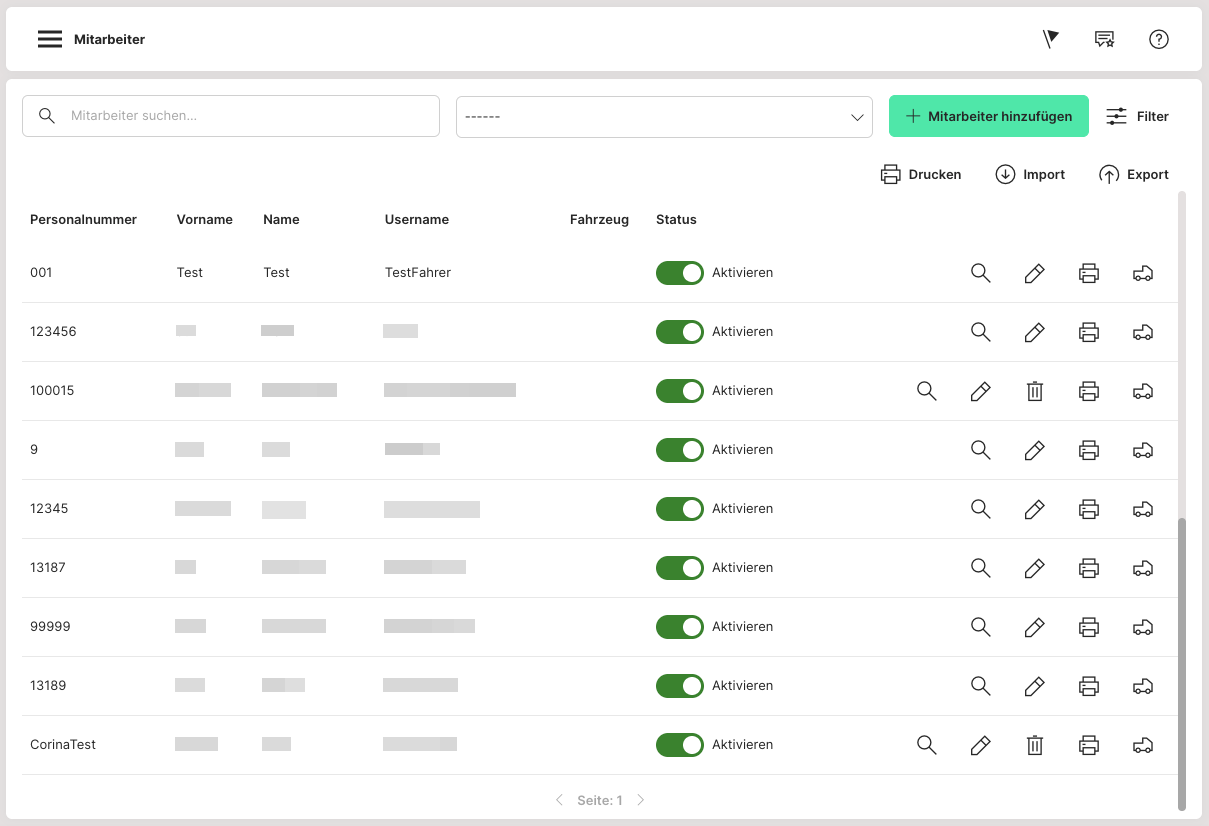Toggle status switch for employee 001
1209x826 pixels.
pos(680,273)
